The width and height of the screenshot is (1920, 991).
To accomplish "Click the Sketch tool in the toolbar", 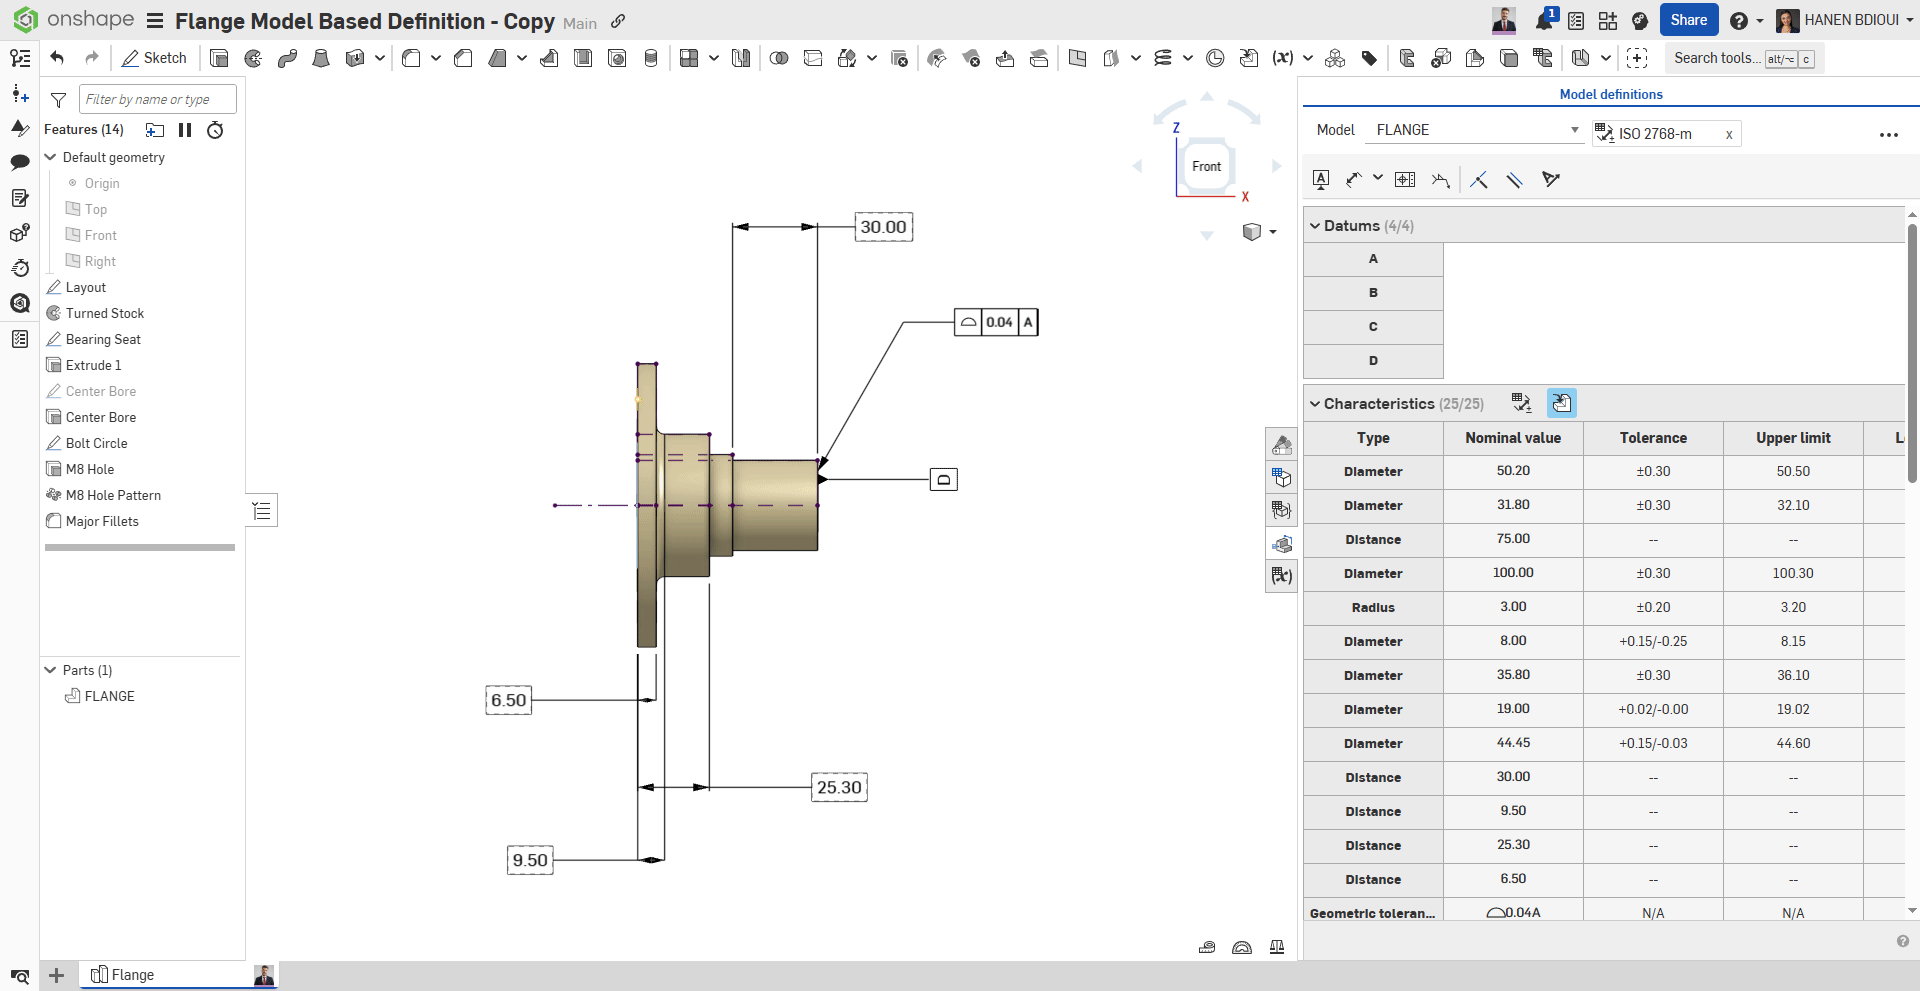I will coord(154,58).
